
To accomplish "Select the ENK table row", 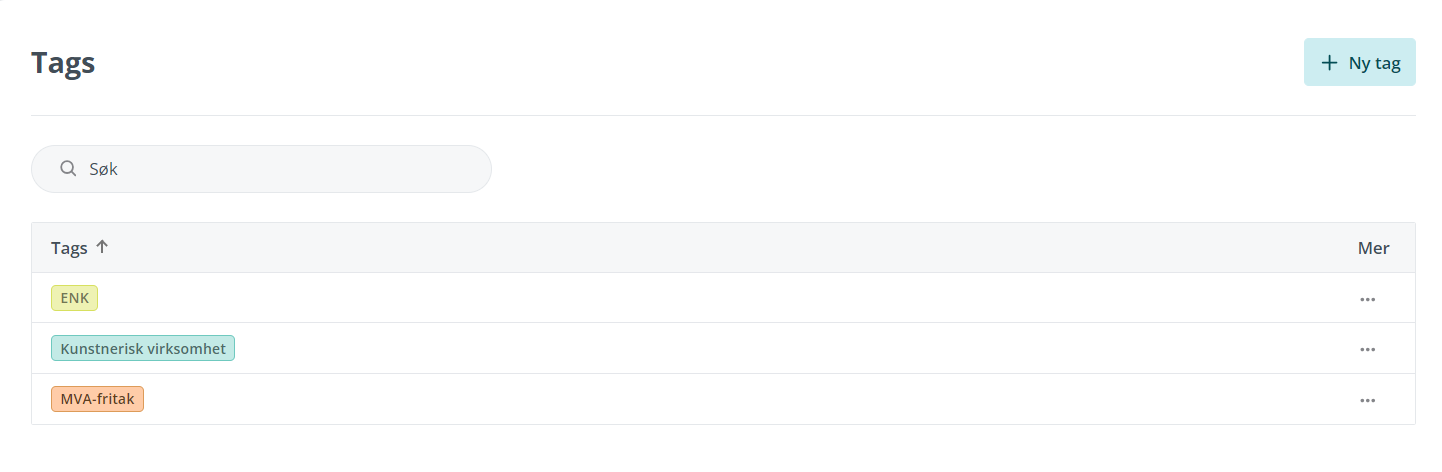I will [x=723, y=298].
